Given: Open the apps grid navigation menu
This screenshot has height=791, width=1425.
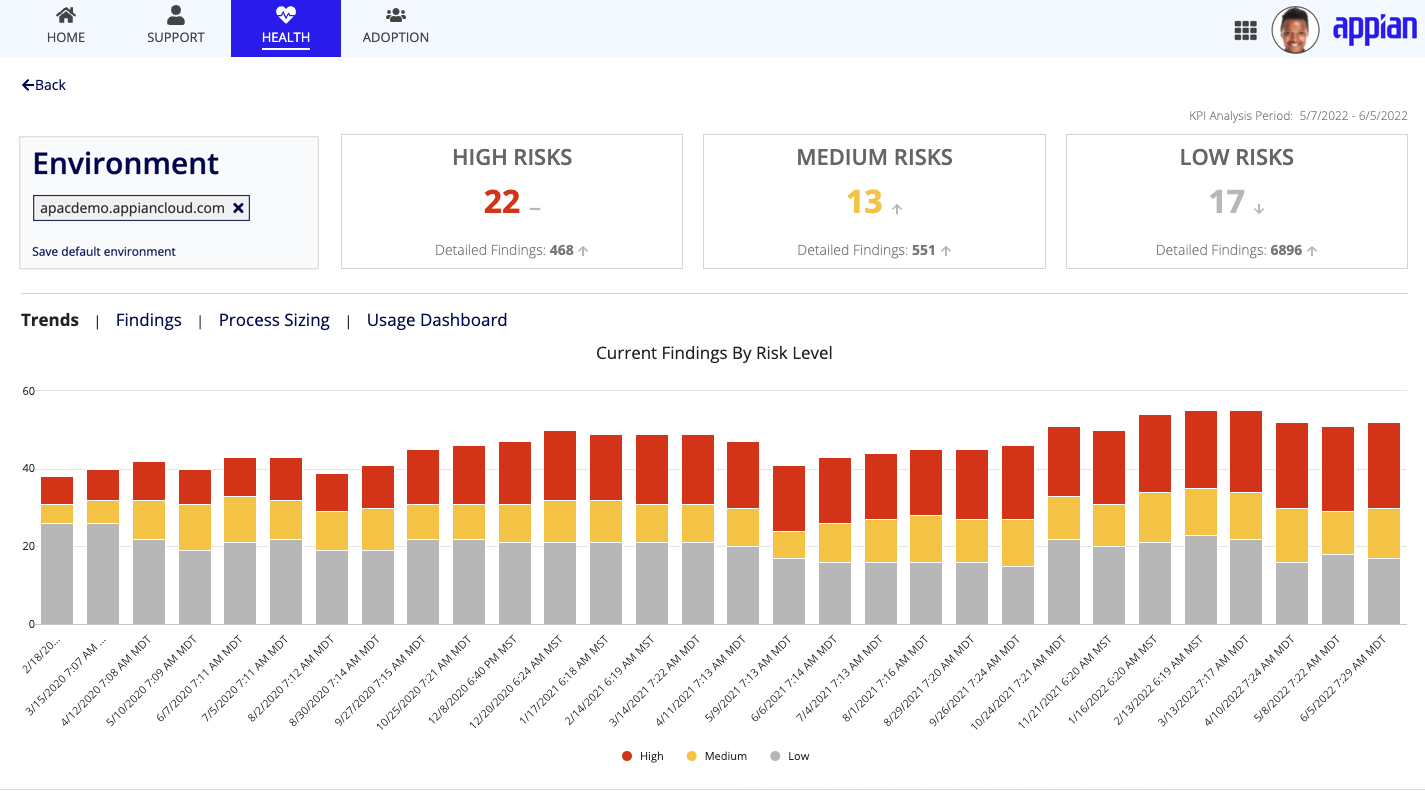Looking at the screenshot, I should coord(1245,31).
